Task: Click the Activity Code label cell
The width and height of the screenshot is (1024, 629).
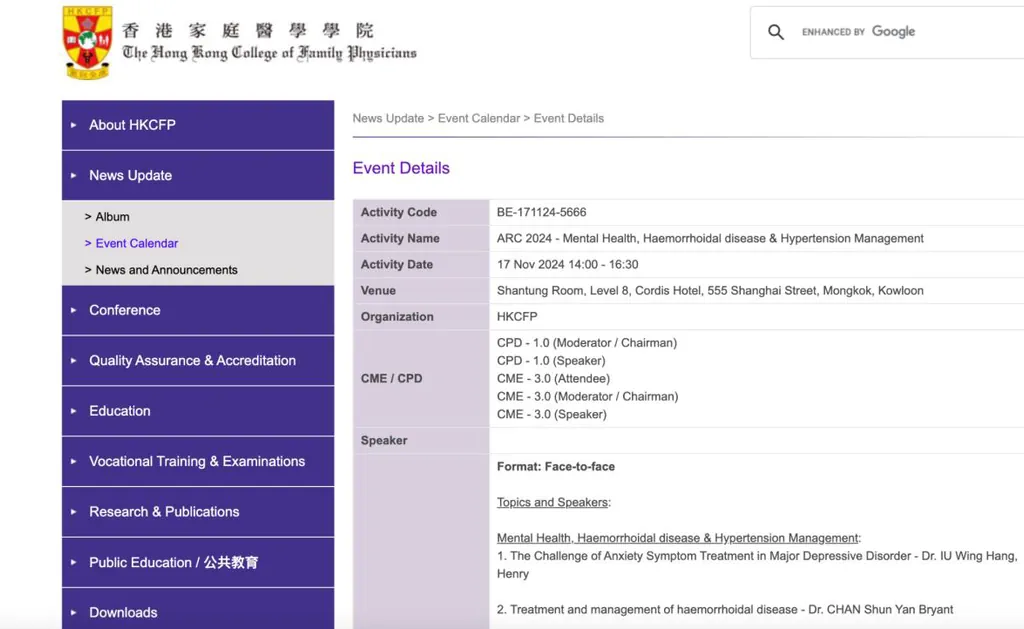Action: point(421,212)
